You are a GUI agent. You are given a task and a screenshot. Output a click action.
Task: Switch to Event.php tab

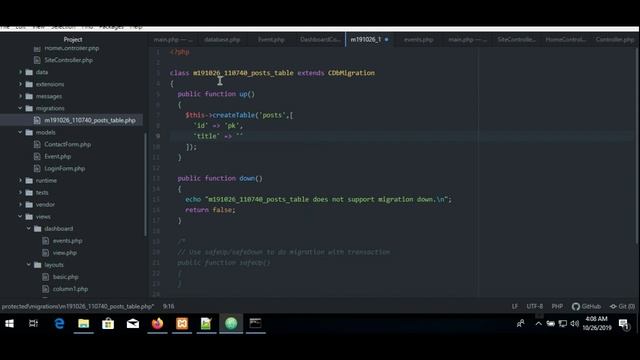point(271,40)
